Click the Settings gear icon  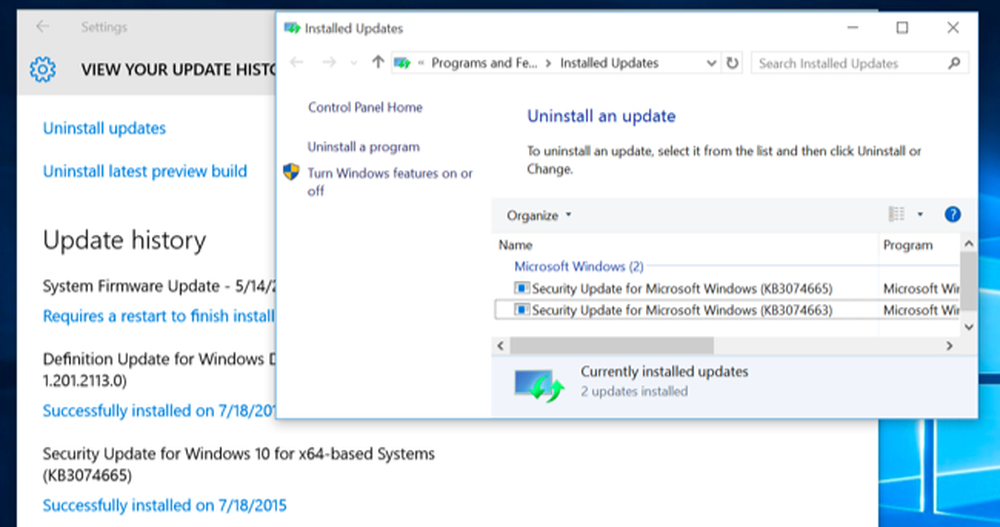click(43, 69)
